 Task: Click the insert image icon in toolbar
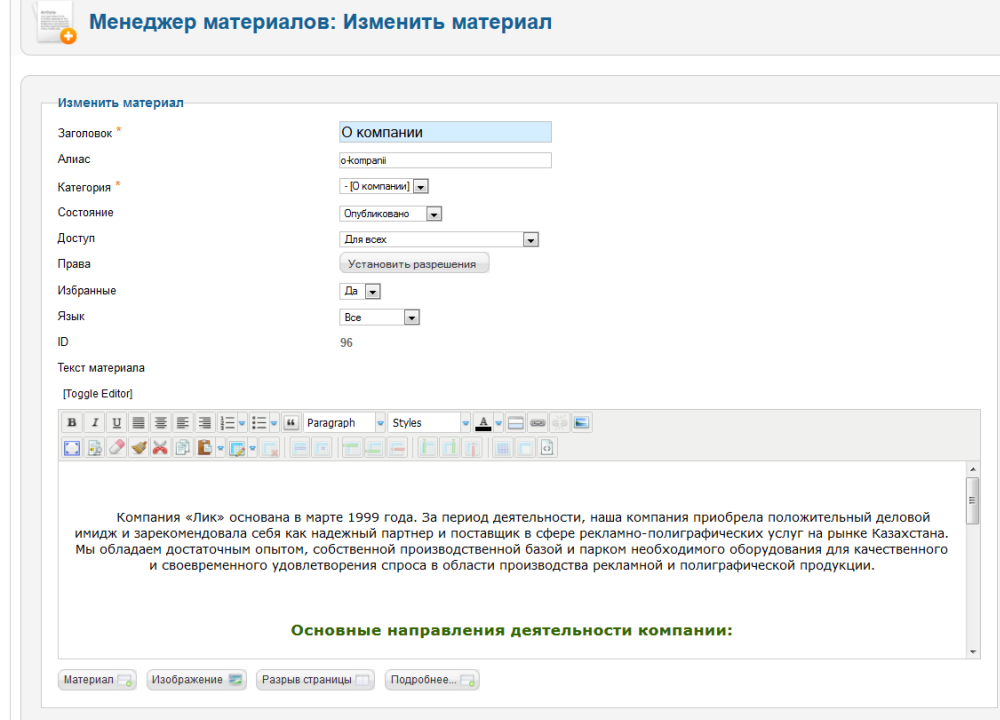pos(582,423)
